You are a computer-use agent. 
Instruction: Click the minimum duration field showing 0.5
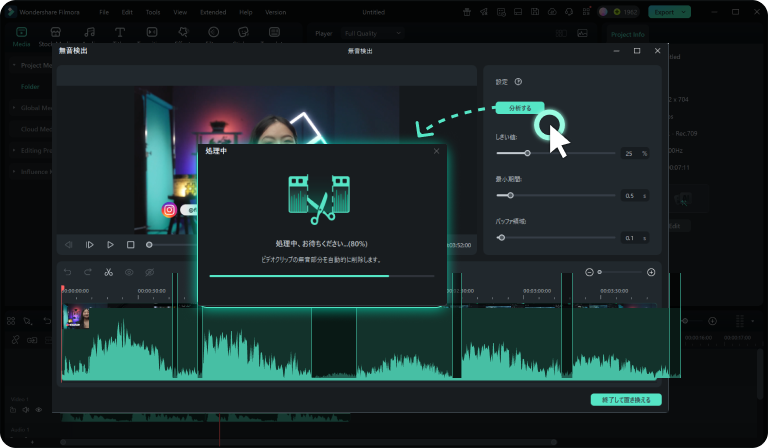pos(635,195)
